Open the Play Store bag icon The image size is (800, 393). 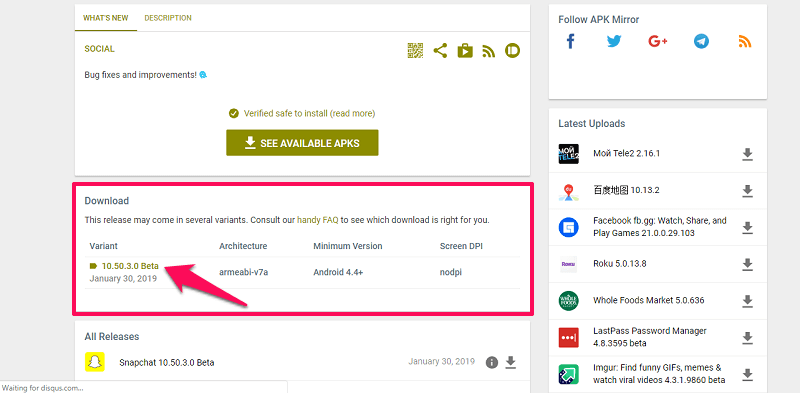tap(465, 51)
